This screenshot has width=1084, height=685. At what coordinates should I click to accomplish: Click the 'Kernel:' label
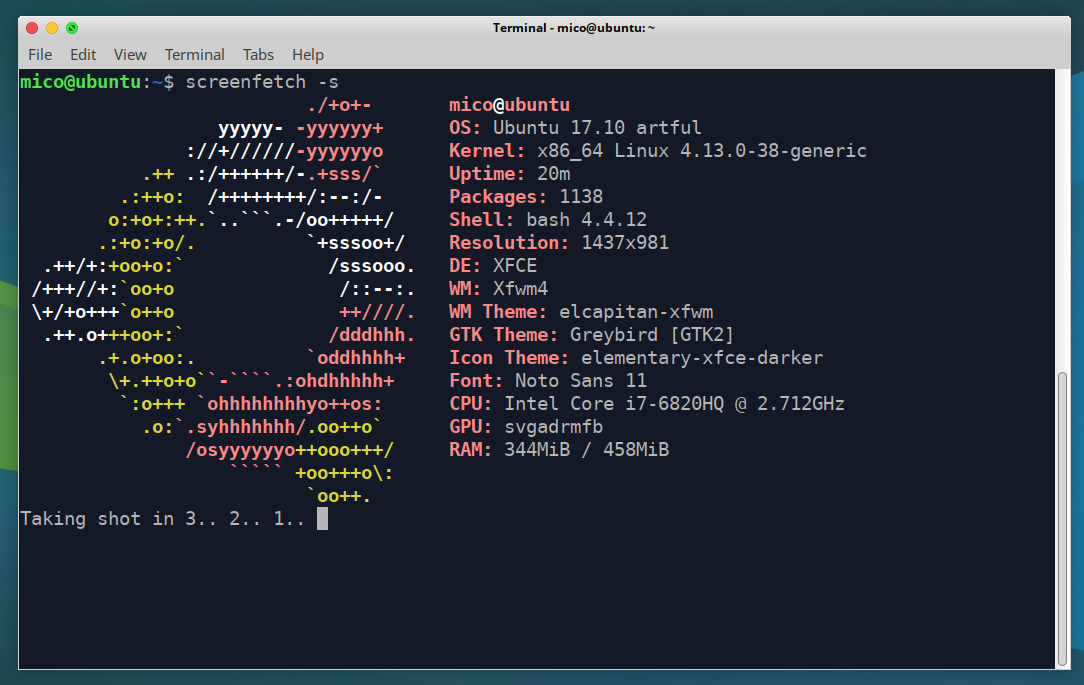[487, 151]
